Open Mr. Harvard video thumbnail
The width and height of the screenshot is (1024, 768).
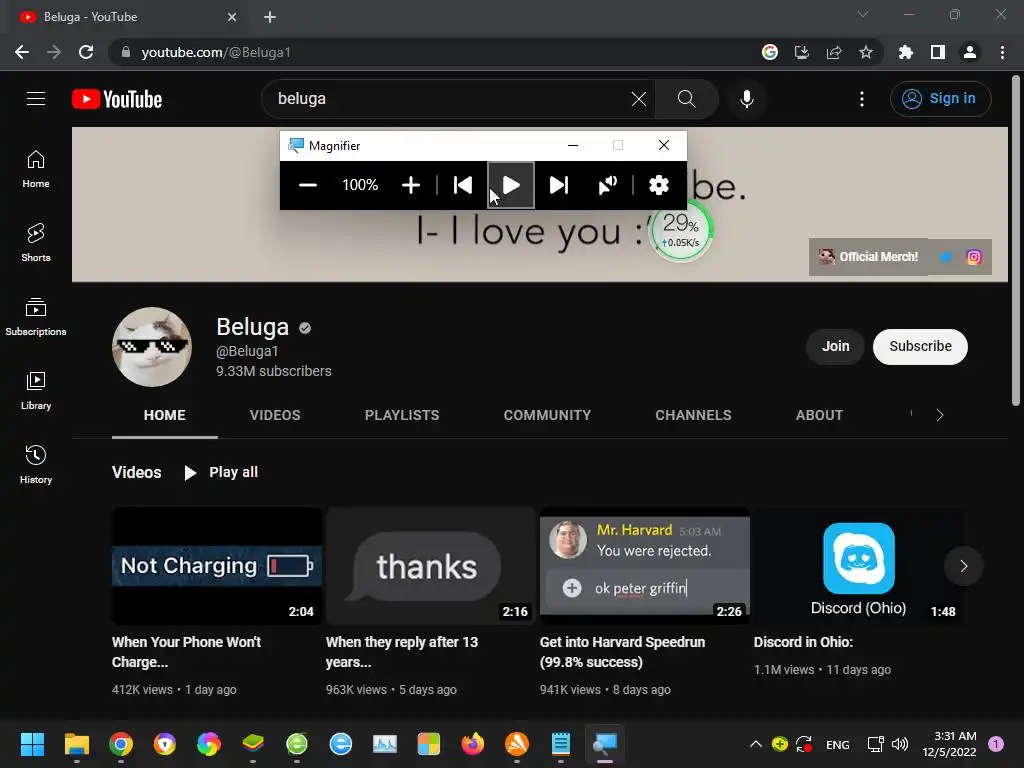coord(645,566)
